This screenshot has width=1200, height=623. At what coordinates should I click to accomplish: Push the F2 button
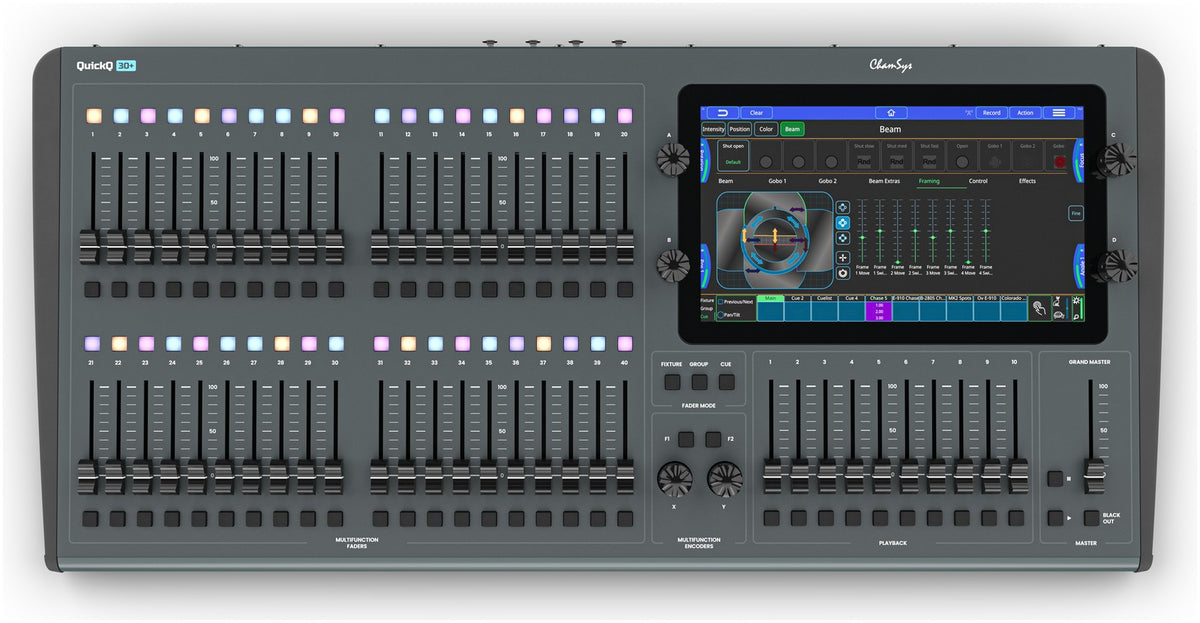pos(713,439)
